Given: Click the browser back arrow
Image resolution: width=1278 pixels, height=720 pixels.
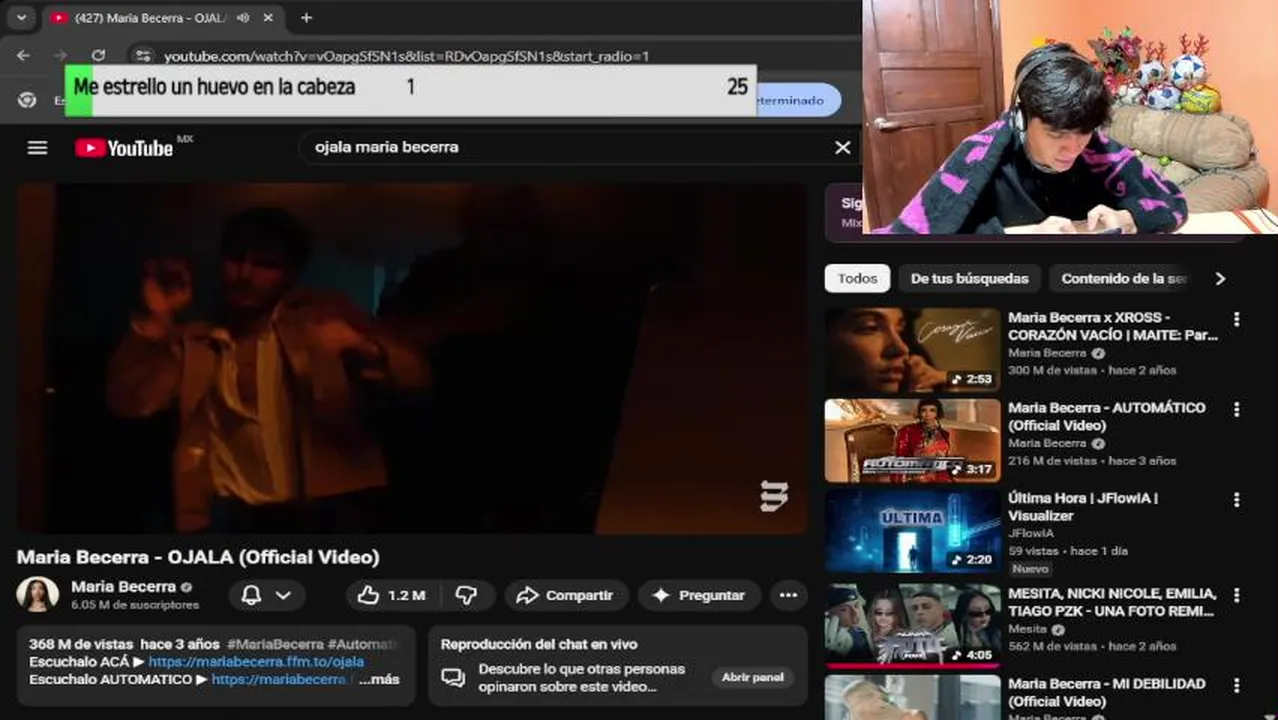Looking at the screenshot, I should (24, 56).
